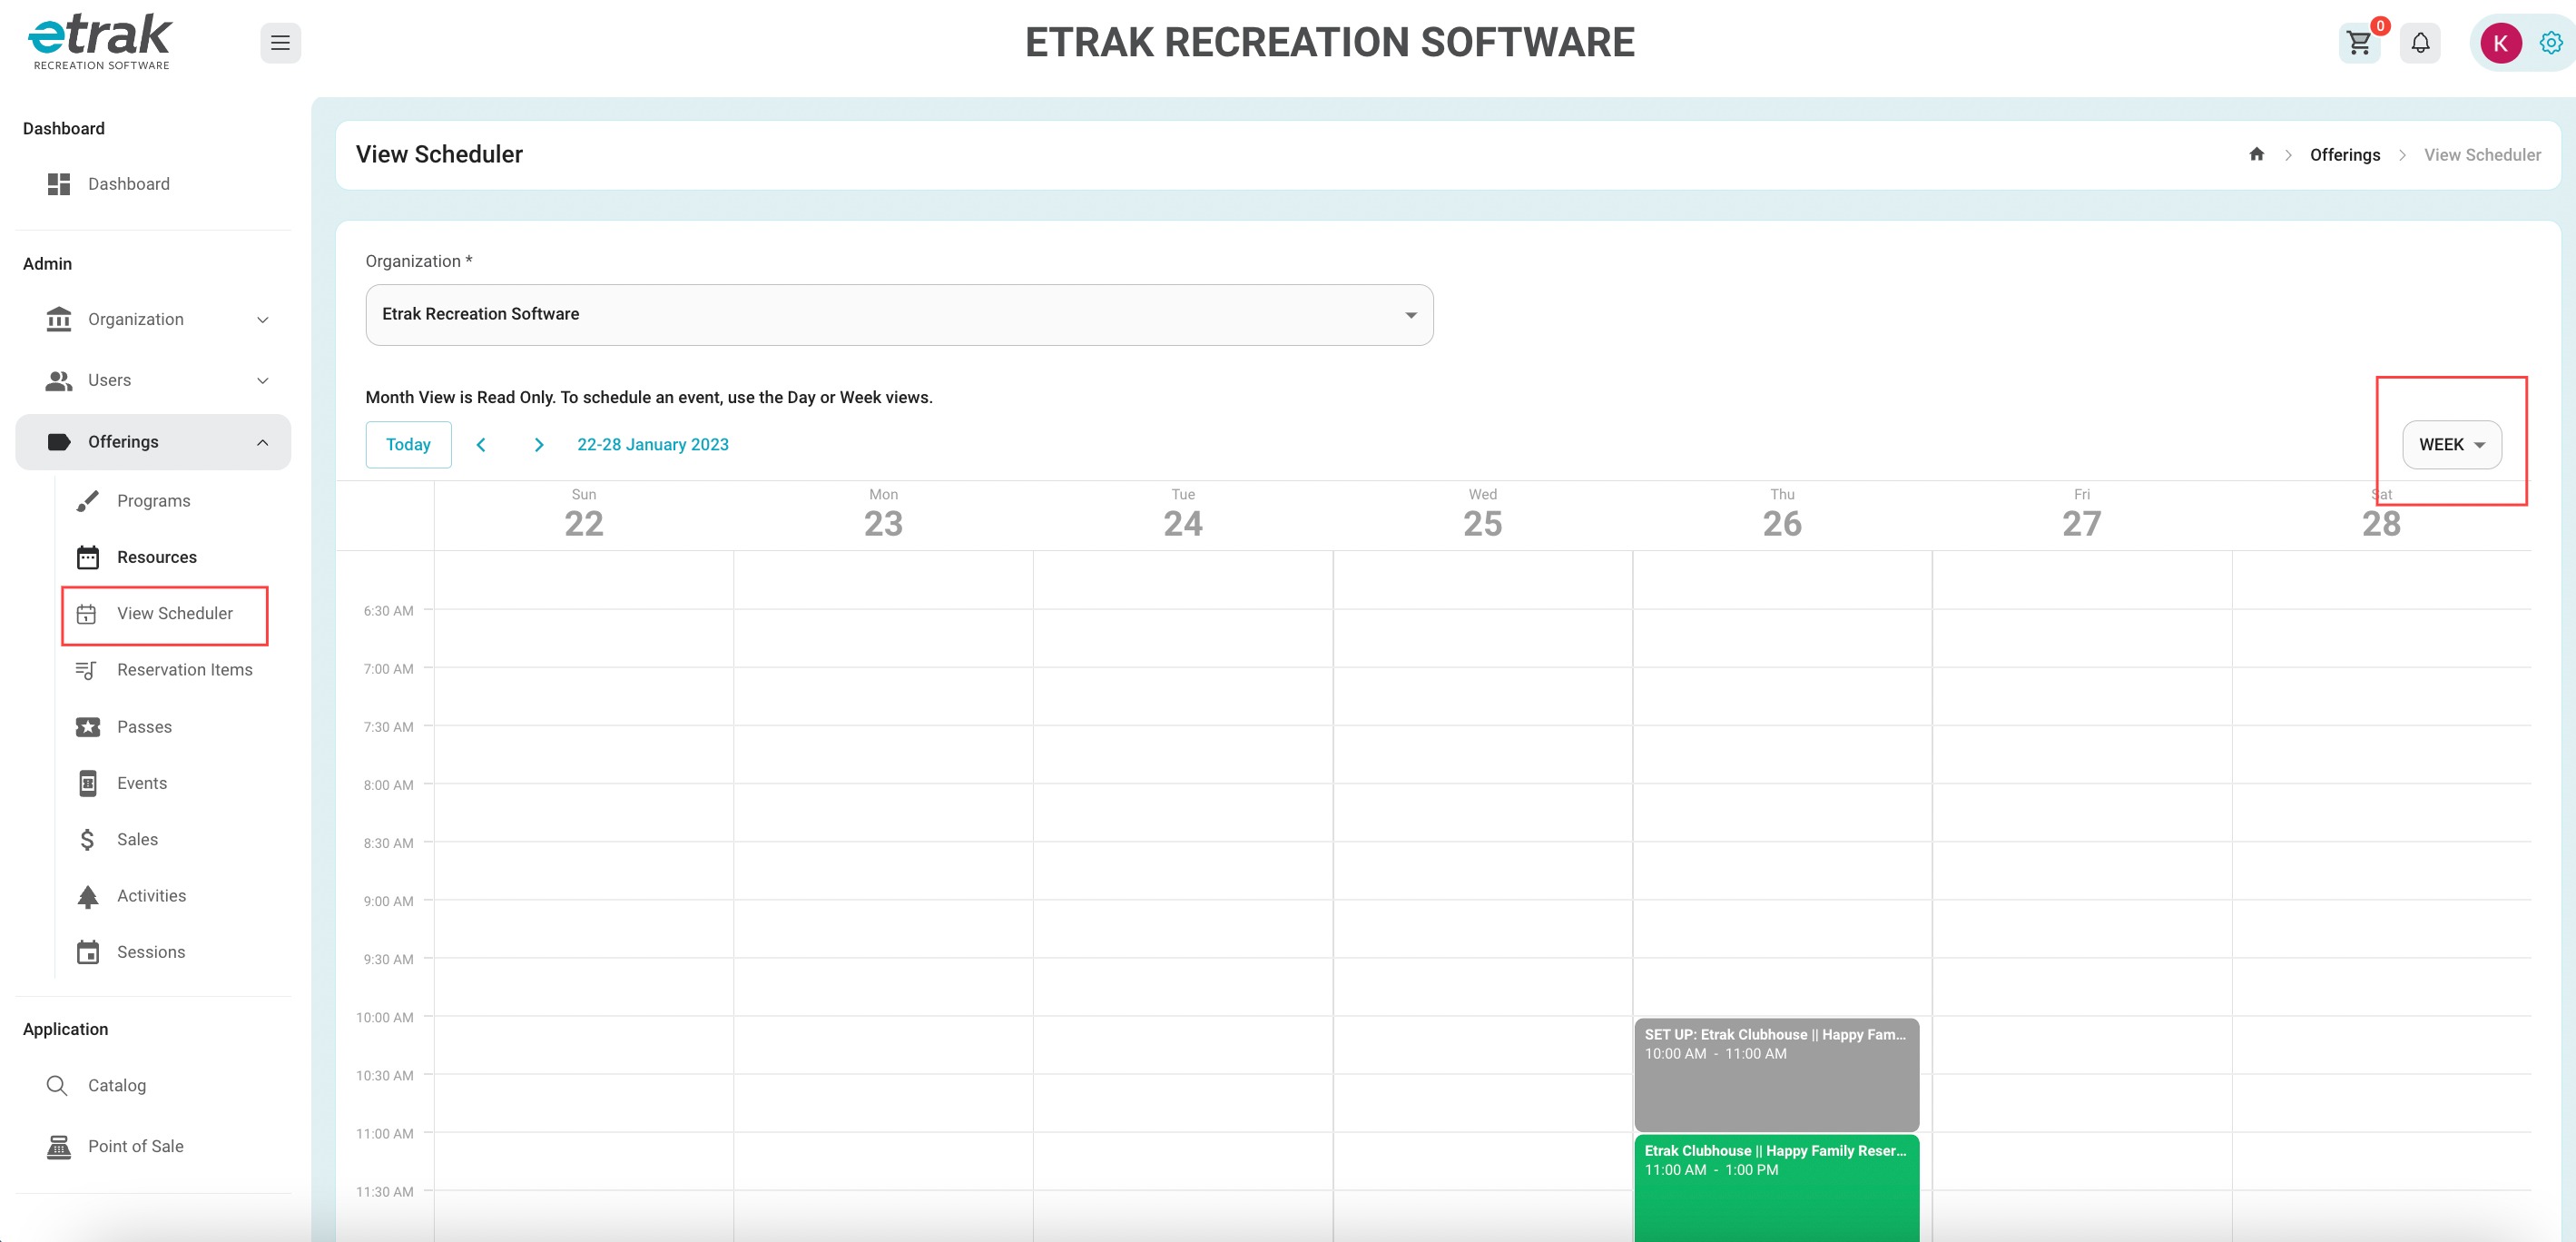
Task: Select Thursday 26 day header
Action: point(1782,515)
